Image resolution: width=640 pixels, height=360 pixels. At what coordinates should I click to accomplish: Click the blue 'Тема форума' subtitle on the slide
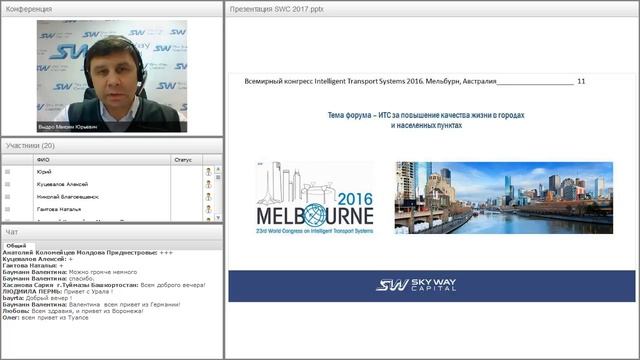coord(426,120)
